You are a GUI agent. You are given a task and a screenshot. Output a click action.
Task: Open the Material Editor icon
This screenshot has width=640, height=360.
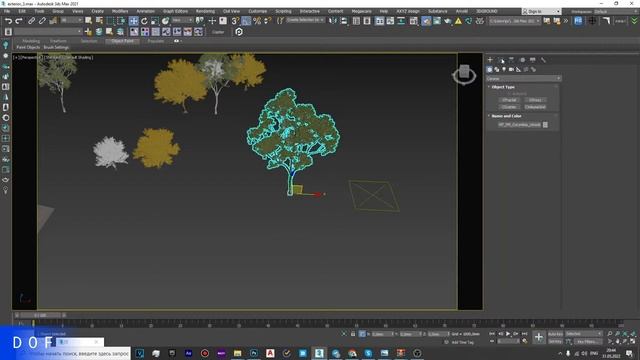pos(413,20)
